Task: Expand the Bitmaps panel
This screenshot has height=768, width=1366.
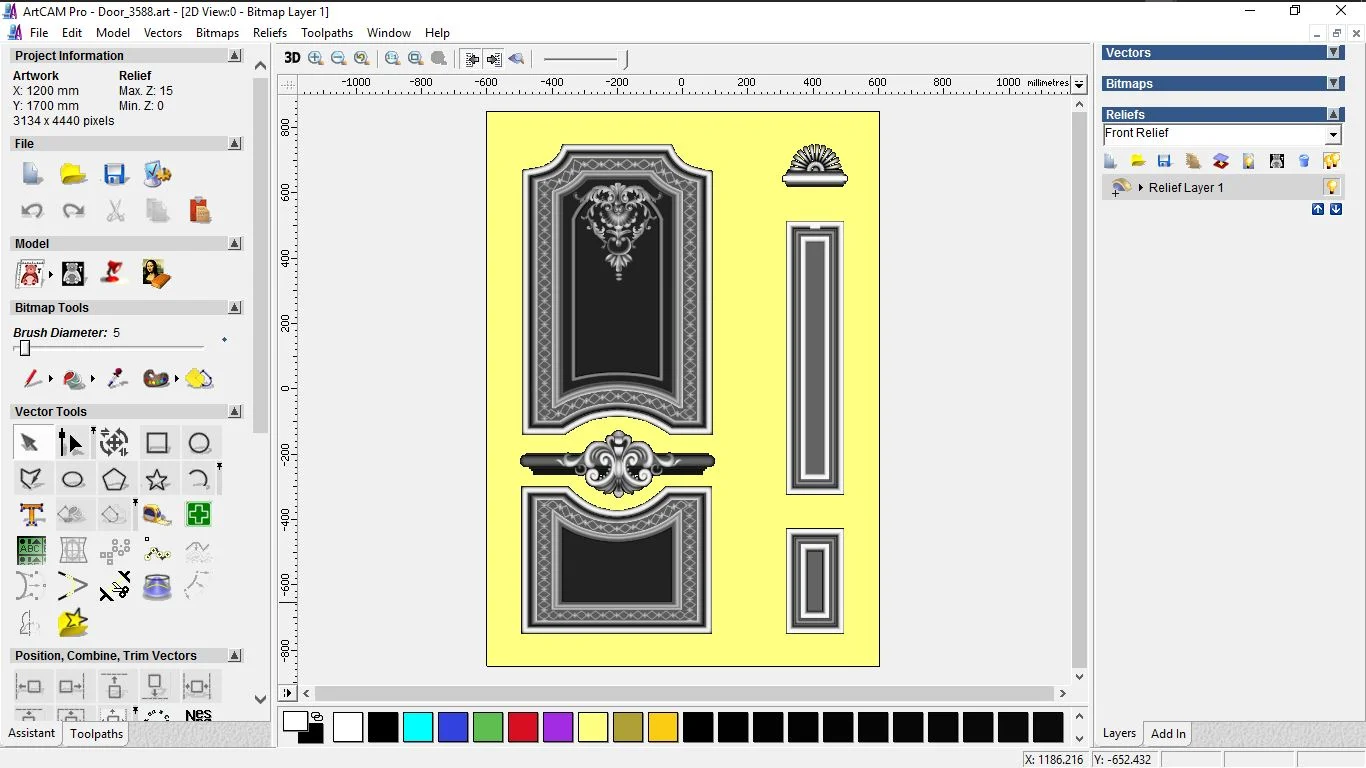Action: pos(1333,84)
